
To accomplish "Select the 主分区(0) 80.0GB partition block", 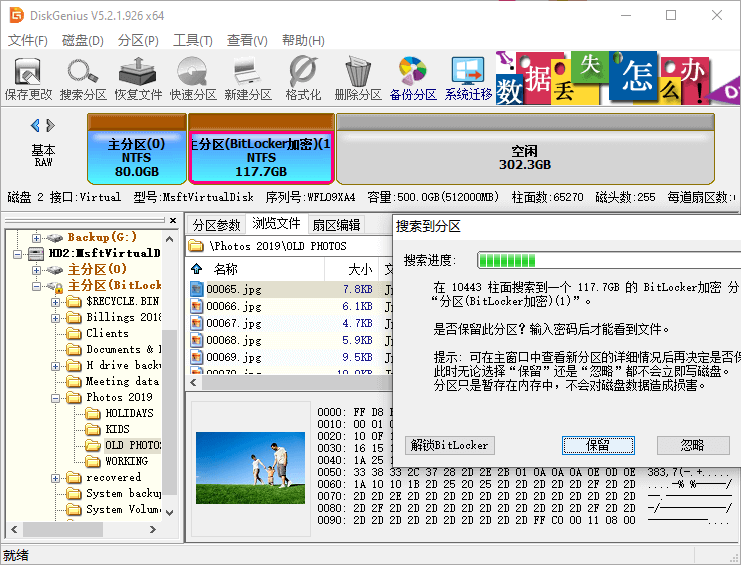I will [137, 149].
